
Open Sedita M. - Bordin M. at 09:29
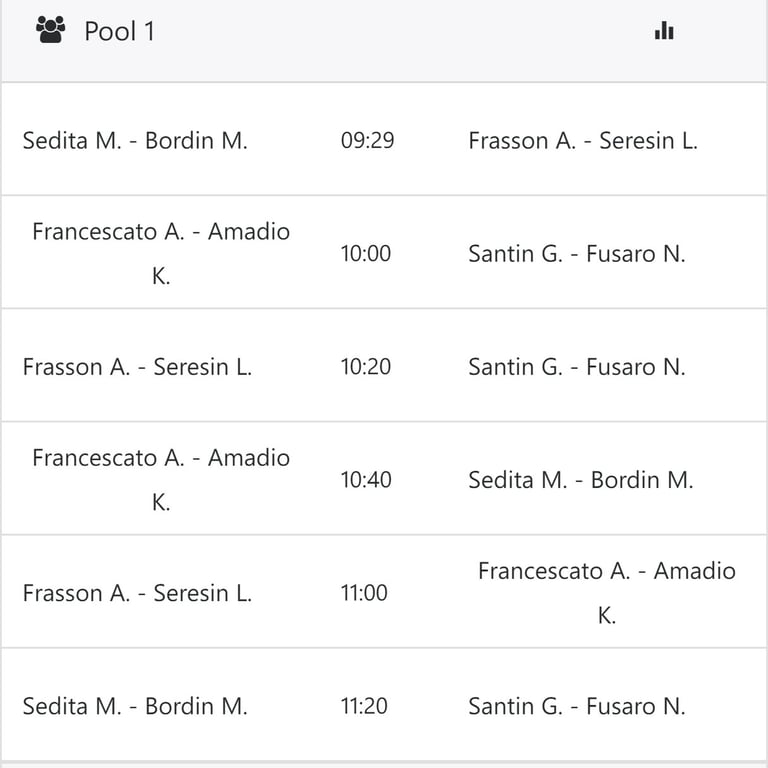[135, 141]
